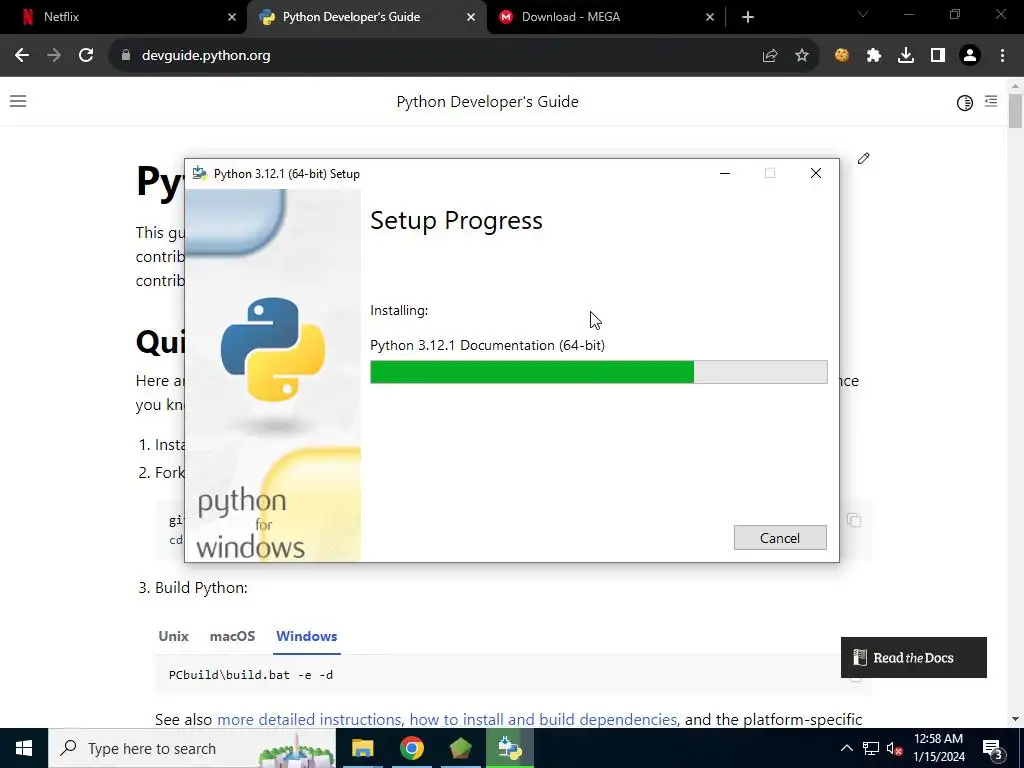This screenshot has height=768, width=1024.
Task: Open the muted volume tray icon
Action: click(x=895, y=749)
